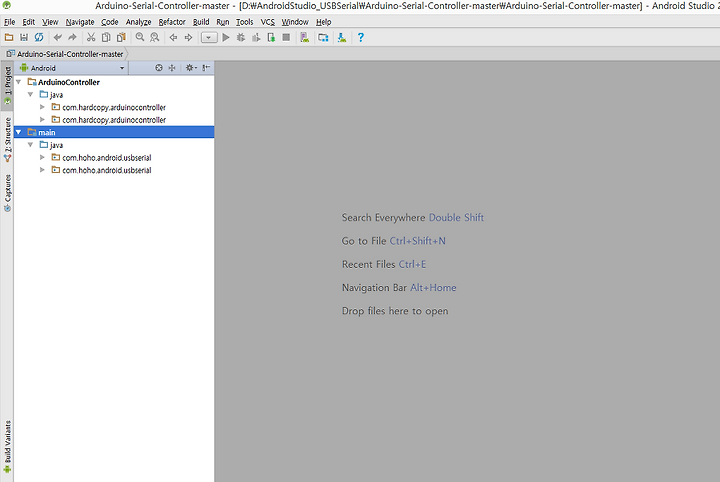Screen dimensions: 720x482
Task: Collapse the java folder under ArduinoController
Action: click(30, 95)
